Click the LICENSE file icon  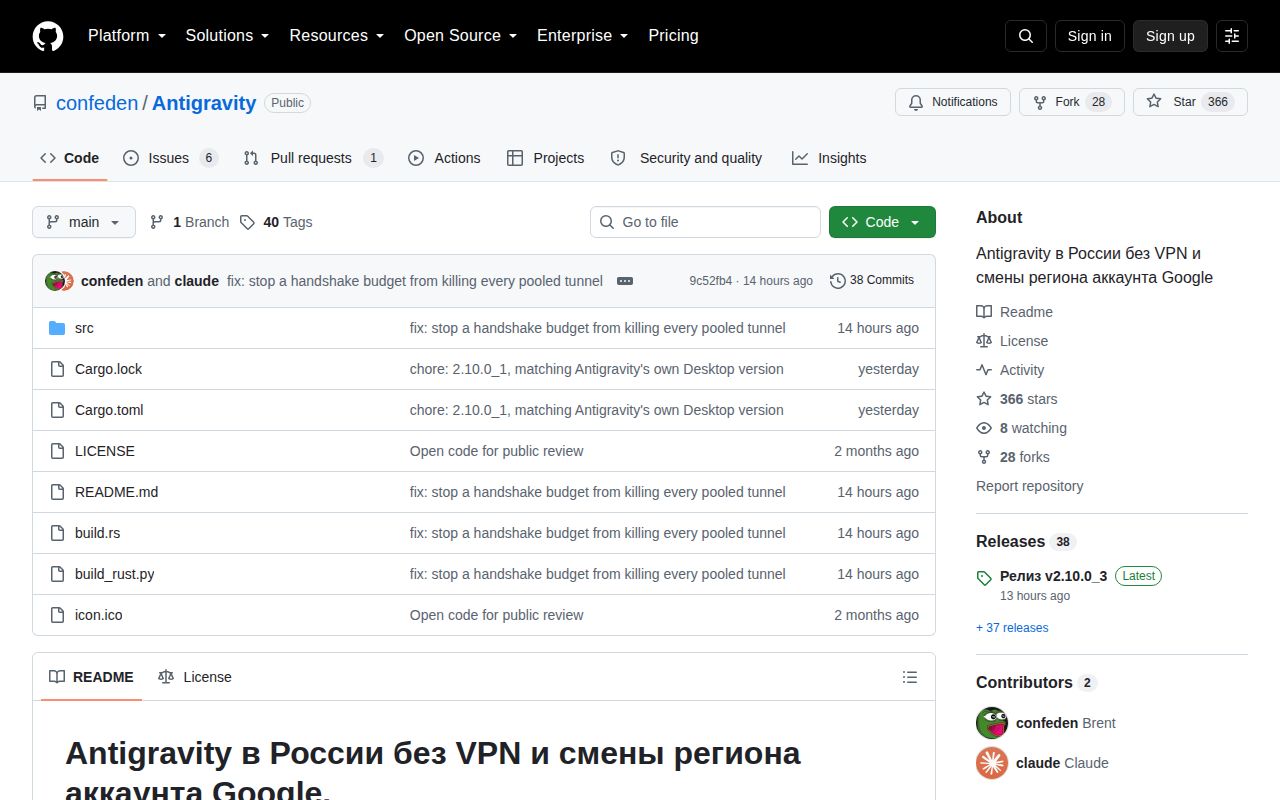[57, 451]
